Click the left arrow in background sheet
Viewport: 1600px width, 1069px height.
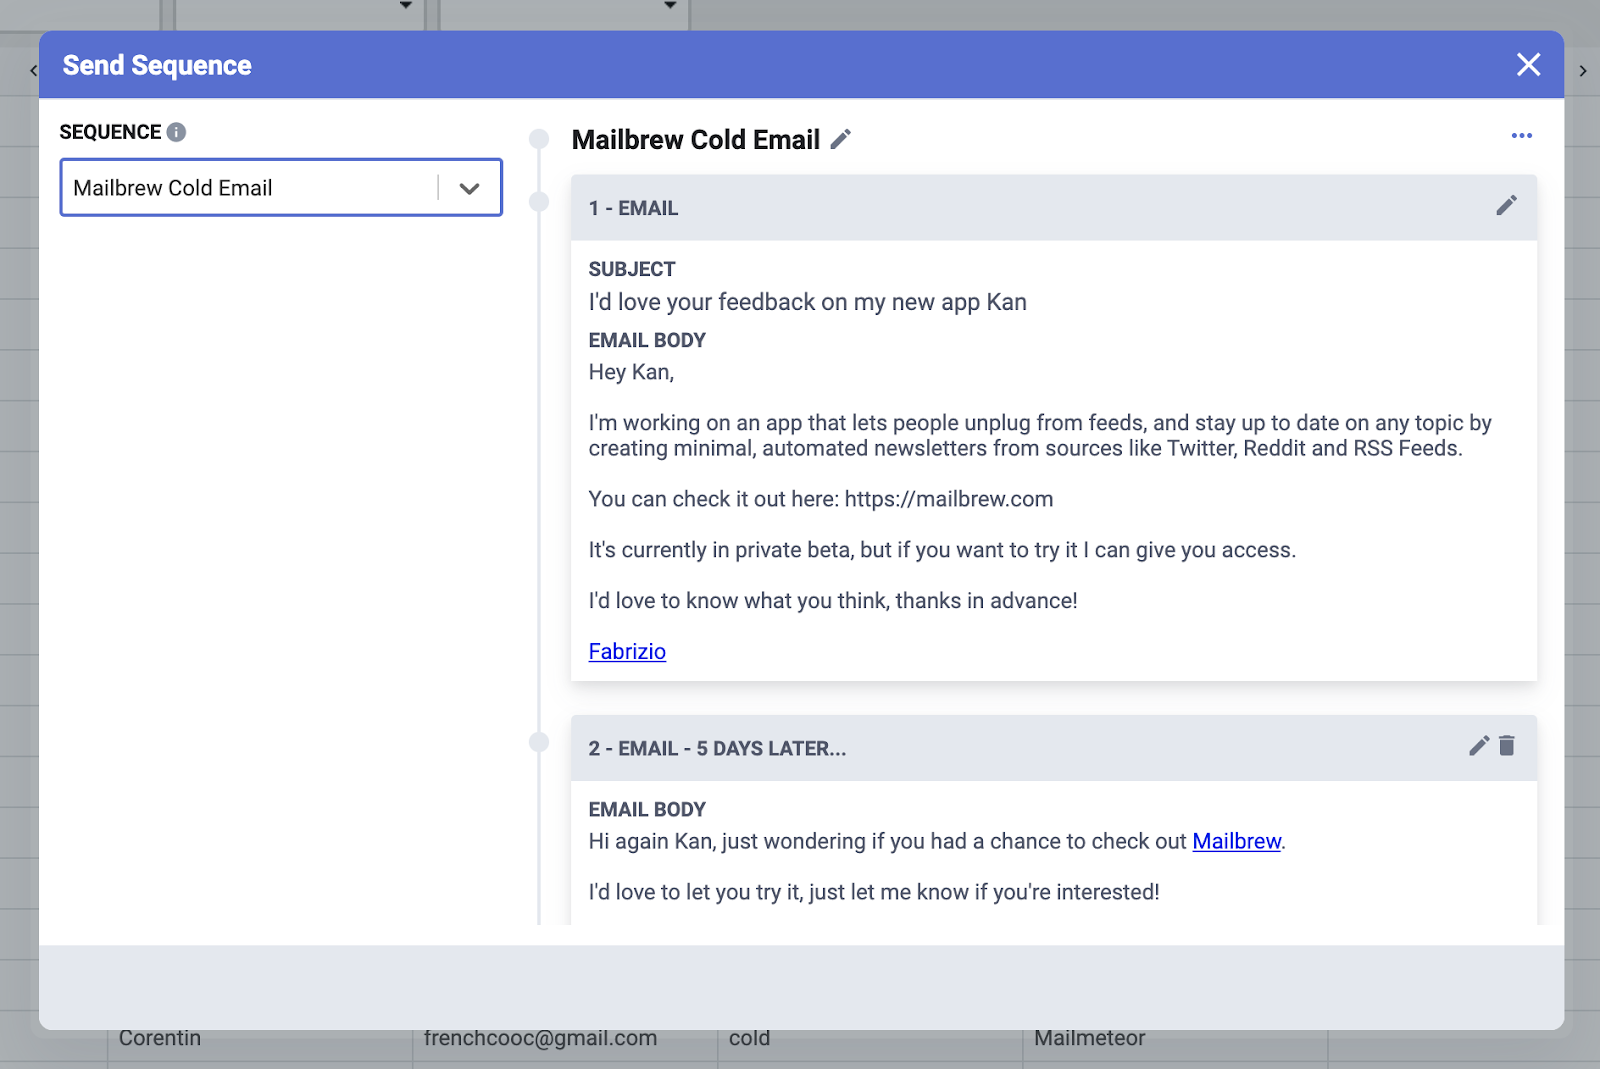pyautogui.click(x=34, y=71)
